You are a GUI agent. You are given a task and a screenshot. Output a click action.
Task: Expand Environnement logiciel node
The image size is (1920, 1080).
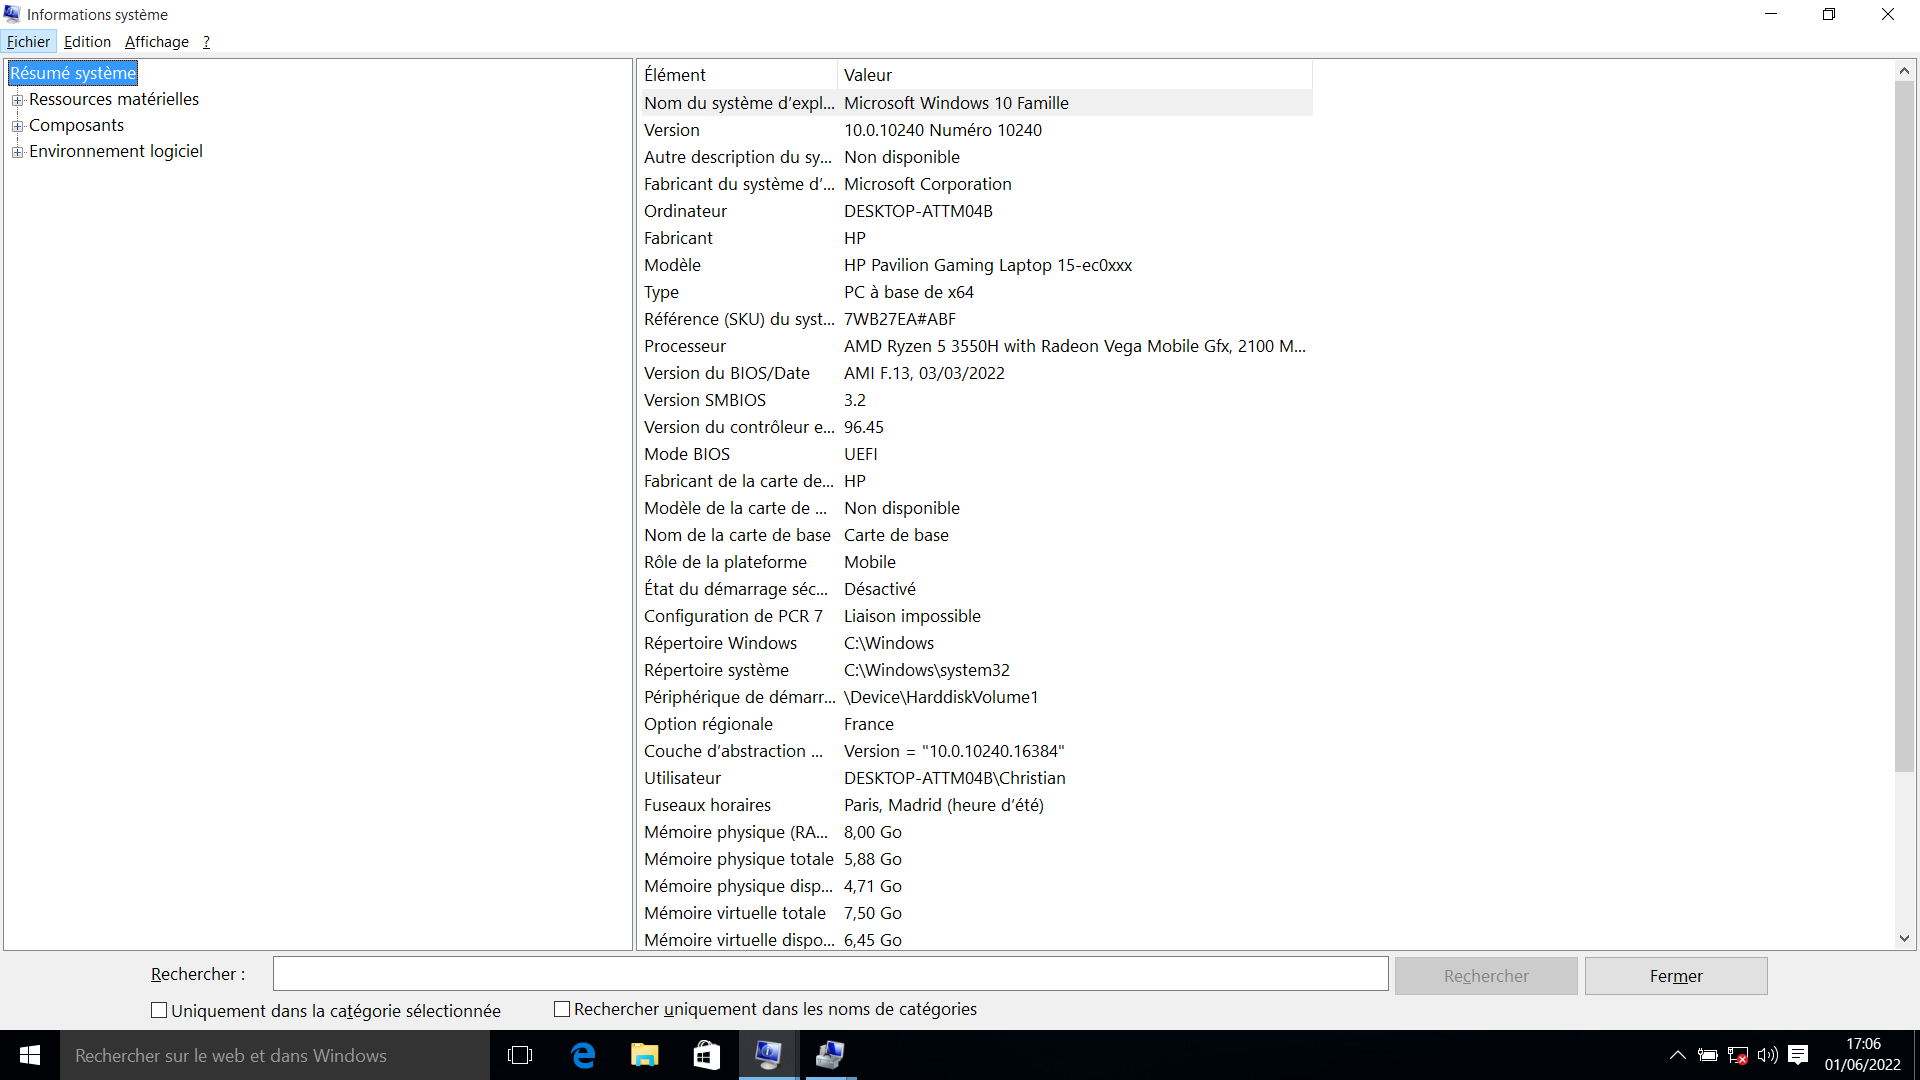(17, 152)
